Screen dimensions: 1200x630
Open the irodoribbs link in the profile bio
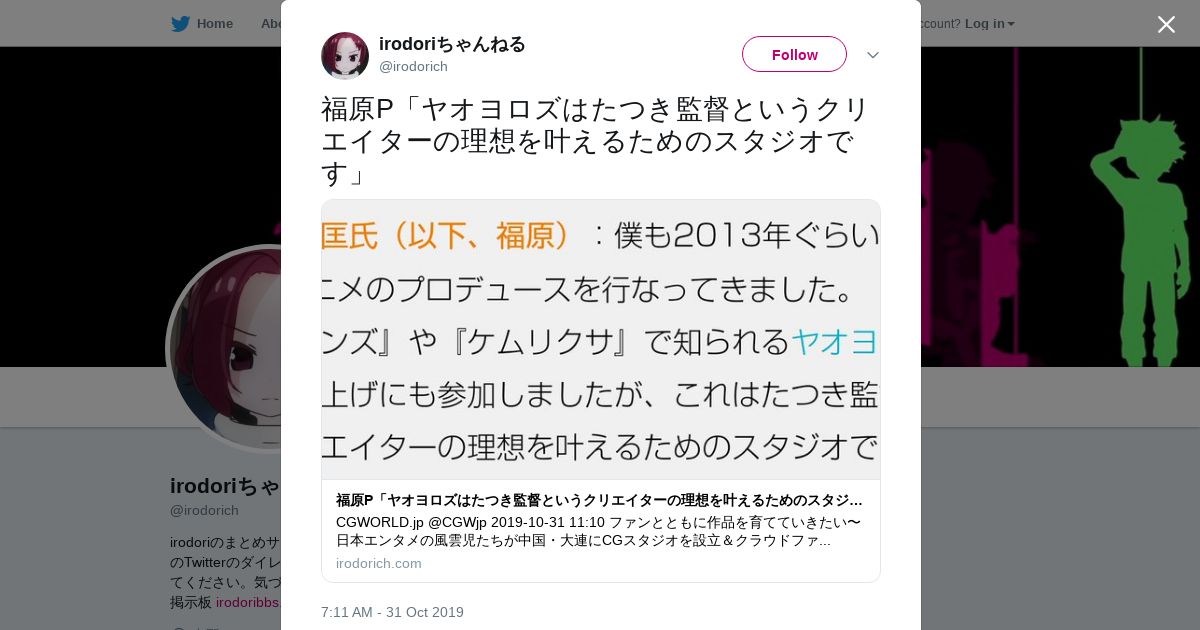(x=248, y=602)
